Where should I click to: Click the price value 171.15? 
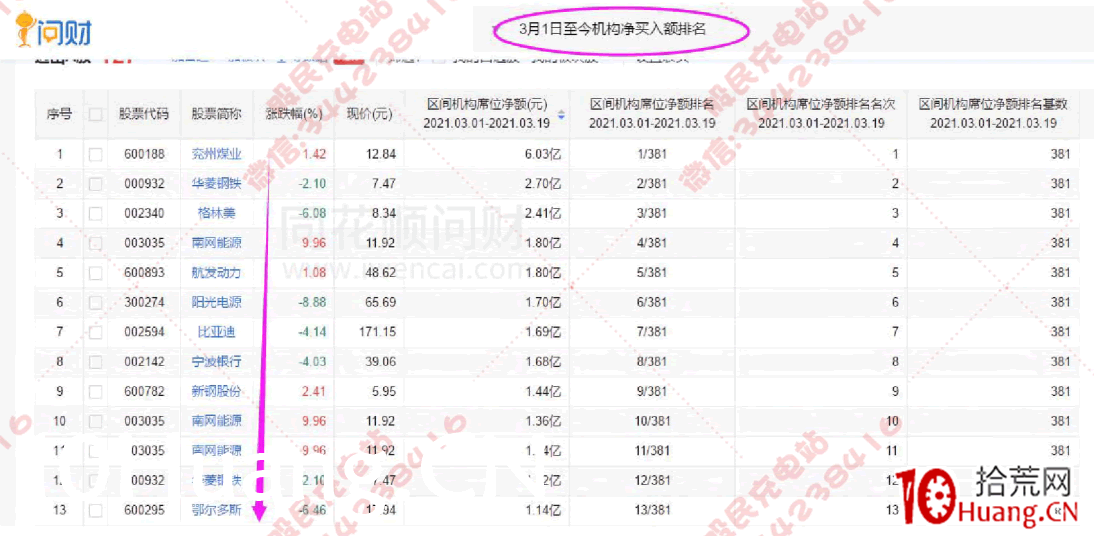(377, 332)
